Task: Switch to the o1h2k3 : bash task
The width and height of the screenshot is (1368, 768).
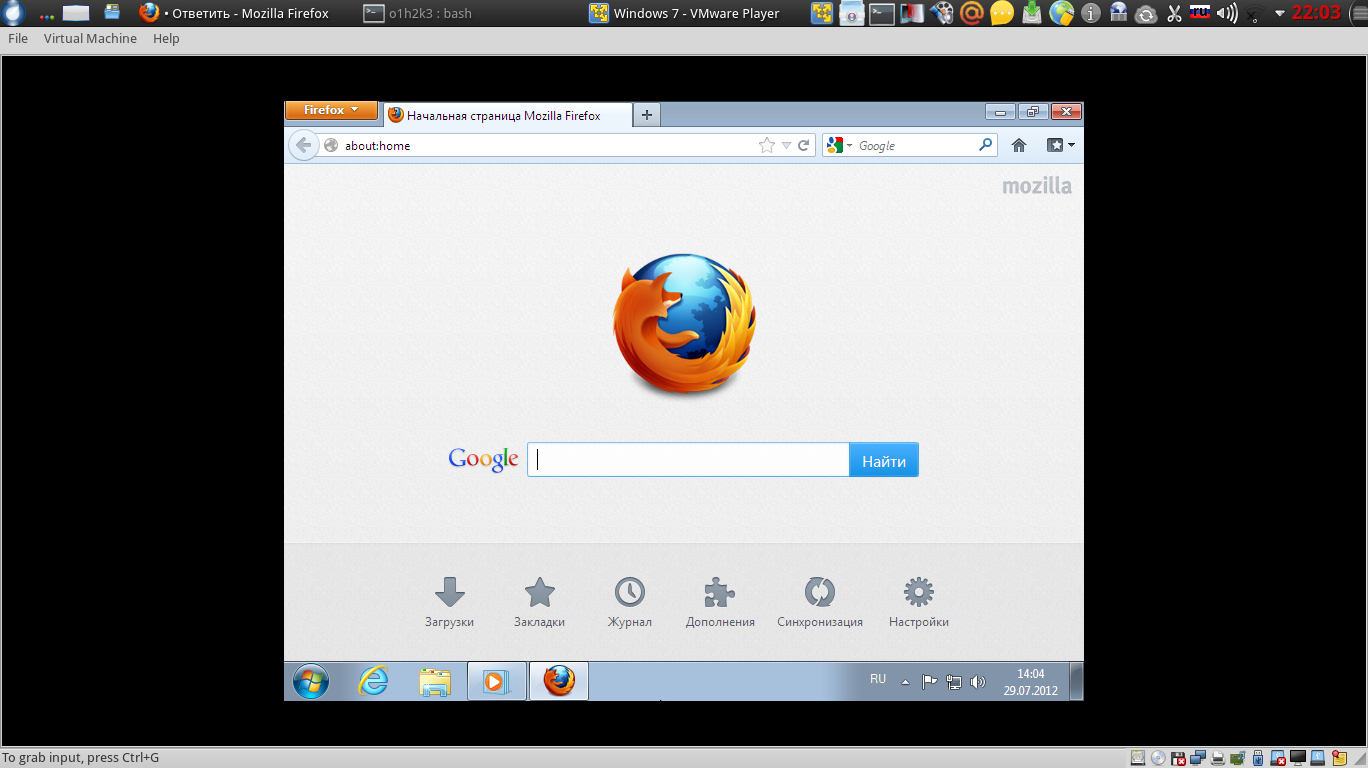Action: point(418,13)
